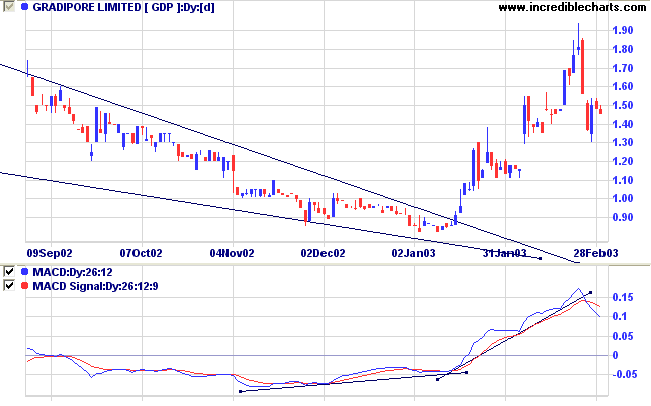Screen dimensions: 651x406
Task: Click the 0.90 price axis label
Action: tap(623, 217)
